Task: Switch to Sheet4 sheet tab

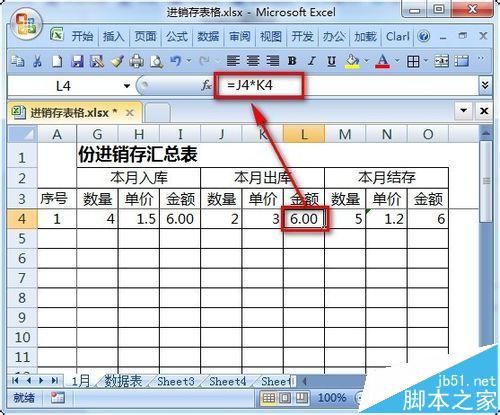Action: 228,381
